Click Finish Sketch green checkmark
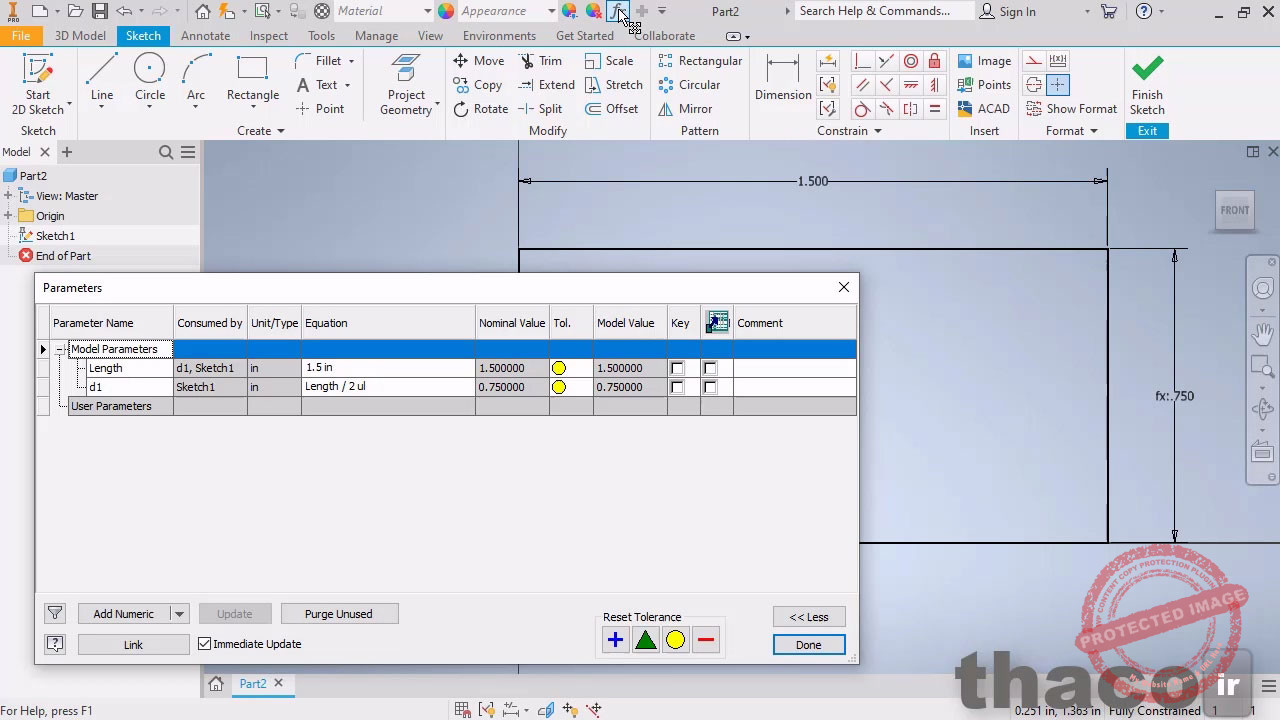 coord(1147,85)
